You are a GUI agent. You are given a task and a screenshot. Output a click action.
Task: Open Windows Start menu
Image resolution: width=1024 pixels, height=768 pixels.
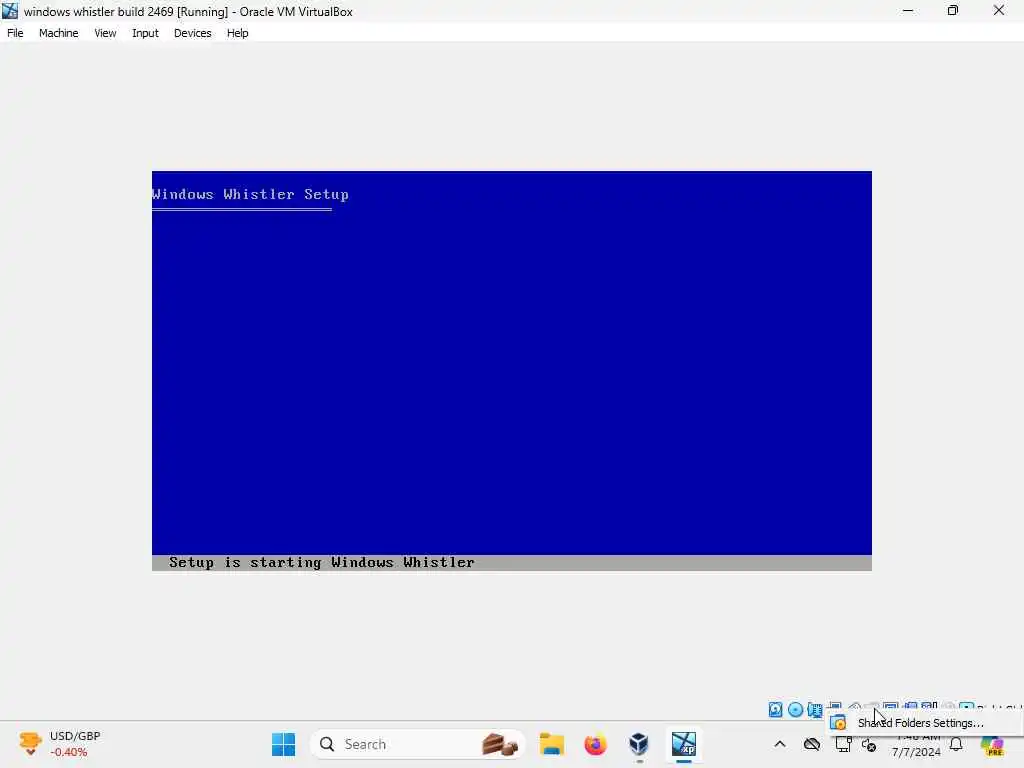coord(283,744)
